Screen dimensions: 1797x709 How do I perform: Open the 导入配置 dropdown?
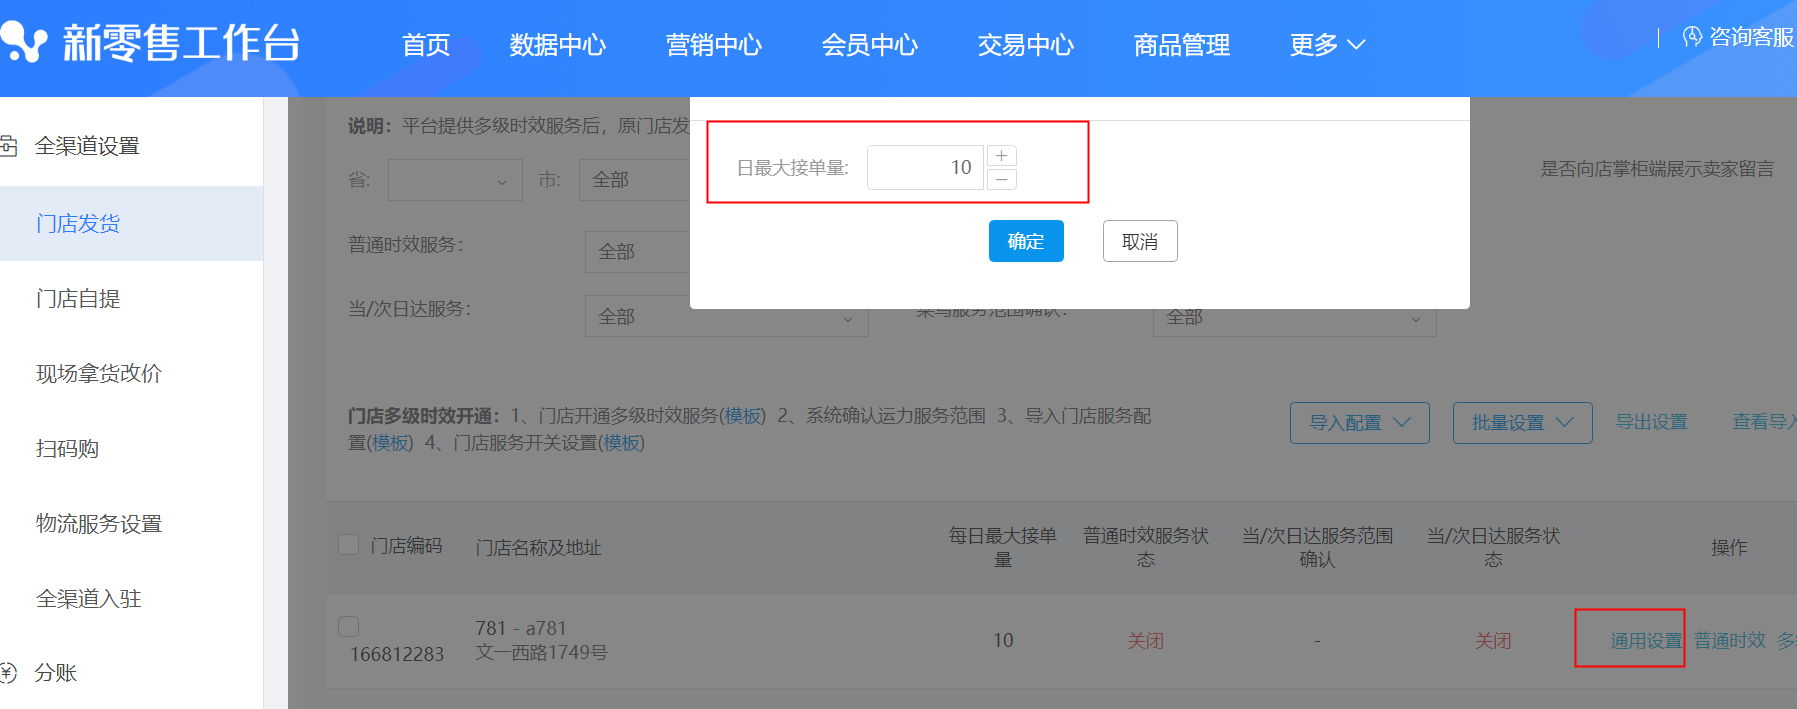point(1359,423)
